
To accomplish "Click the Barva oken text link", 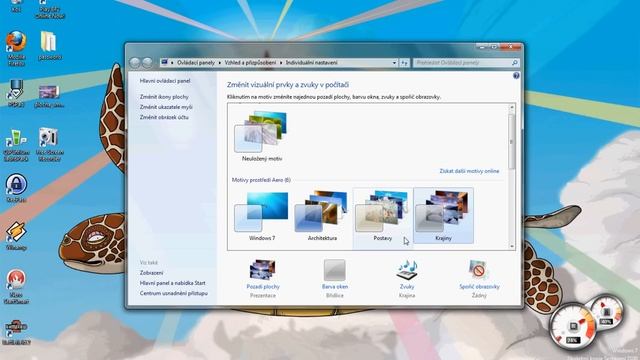I will (335, 287).
